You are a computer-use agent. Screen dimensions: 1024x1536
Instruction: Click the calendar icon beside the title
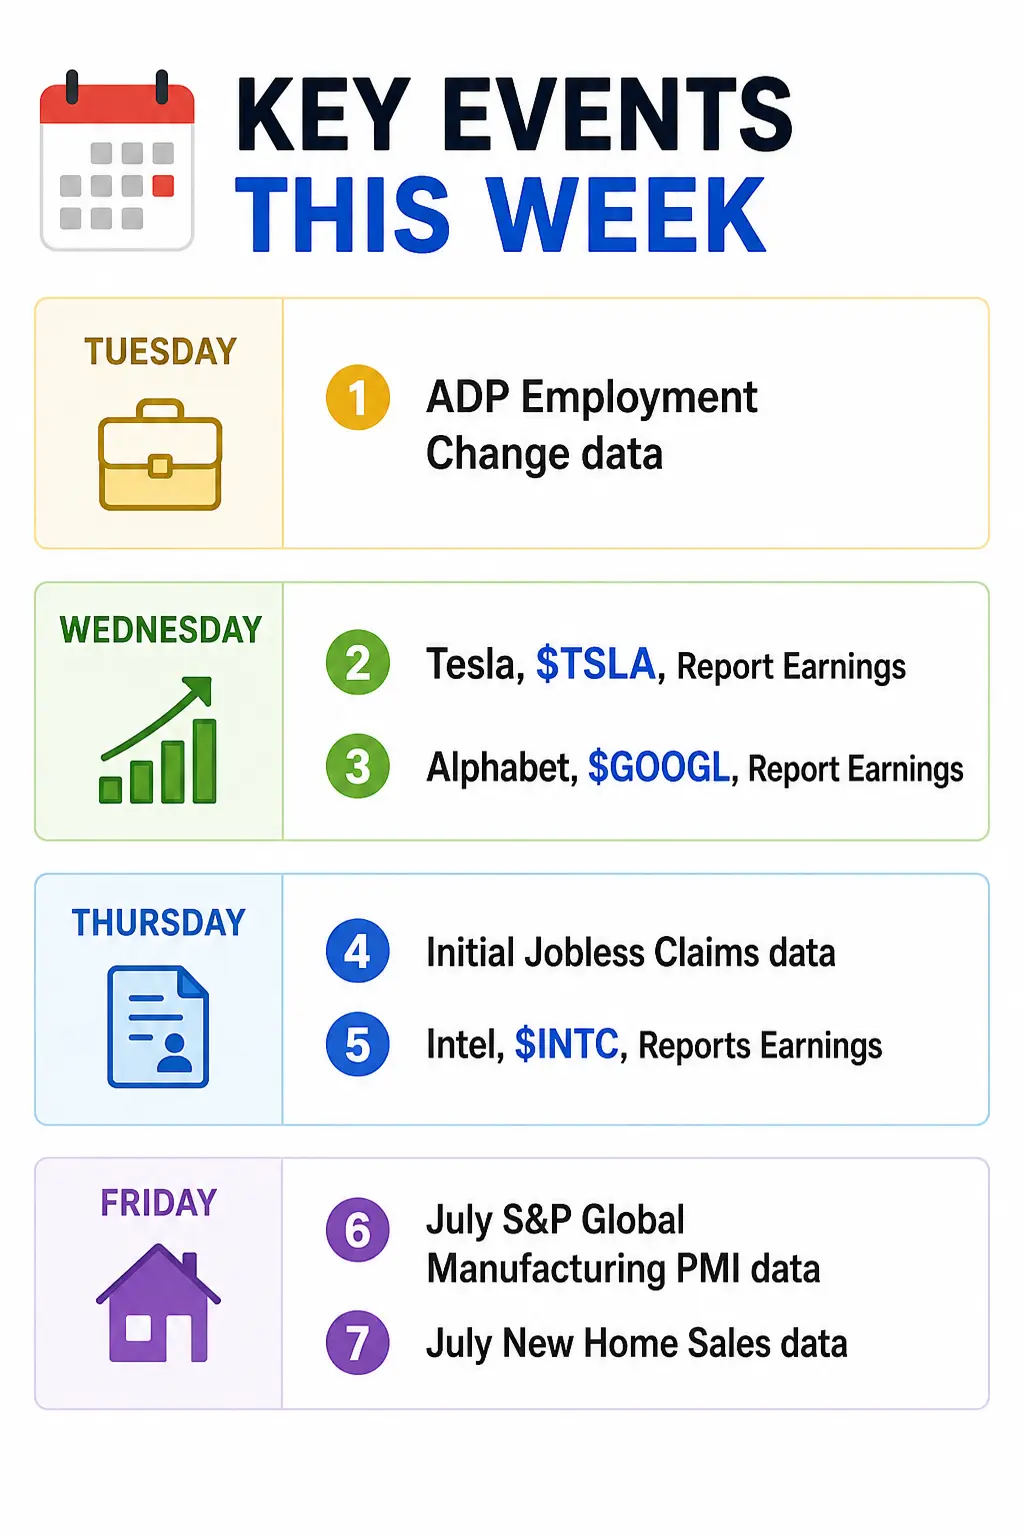click(x=117, y=160)
